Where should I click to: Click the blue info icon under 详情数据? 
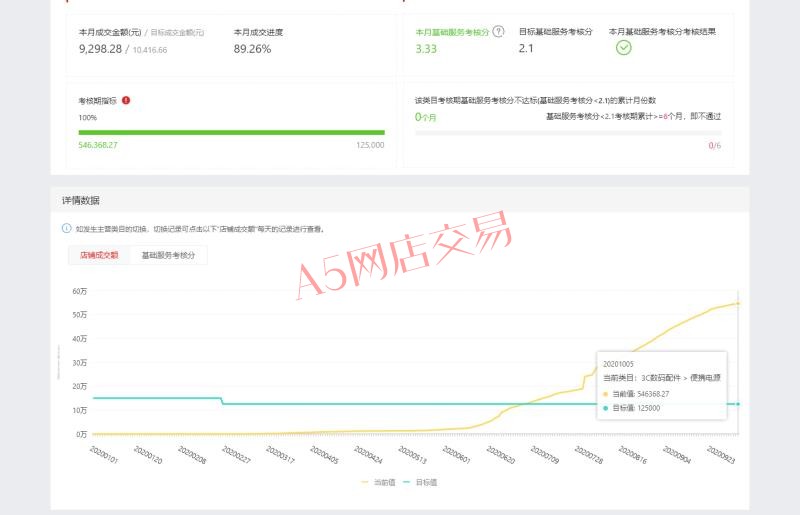point(67,228)
